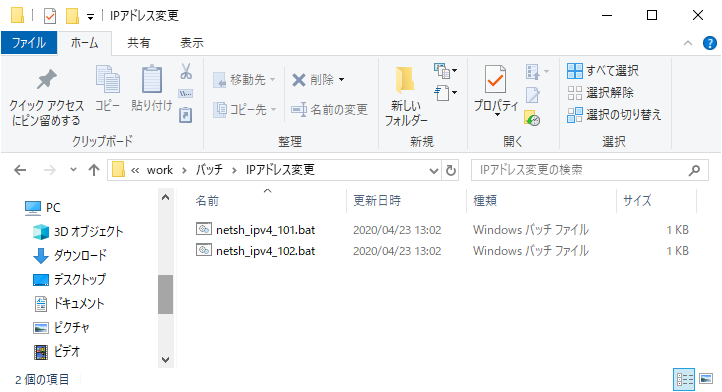
Task: Click the Copy ribbon icon
Action: pyautogui.click(x=107, y=79)
